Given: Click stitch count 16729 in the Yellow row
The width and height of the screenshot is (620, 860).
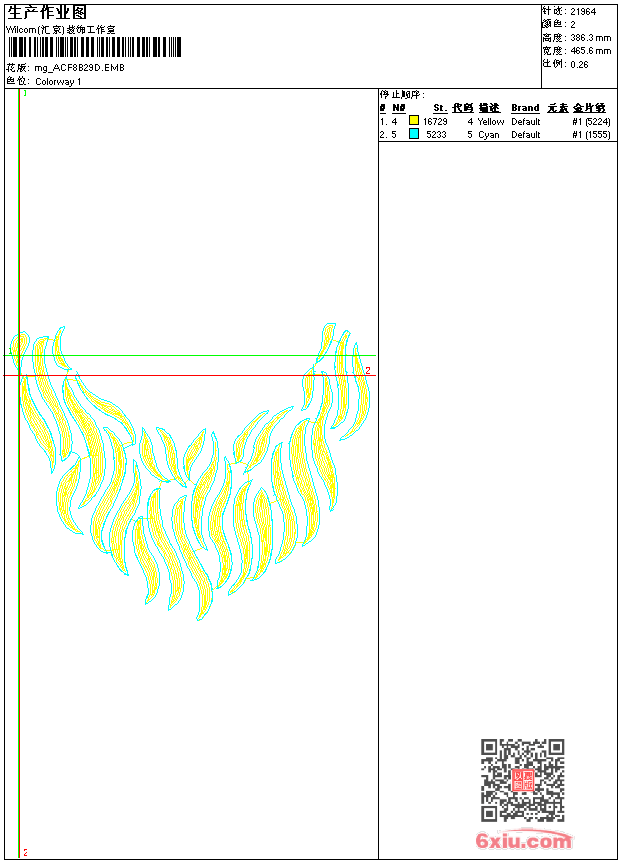Looking at the screenshot, I should click(x=435, y=122).
